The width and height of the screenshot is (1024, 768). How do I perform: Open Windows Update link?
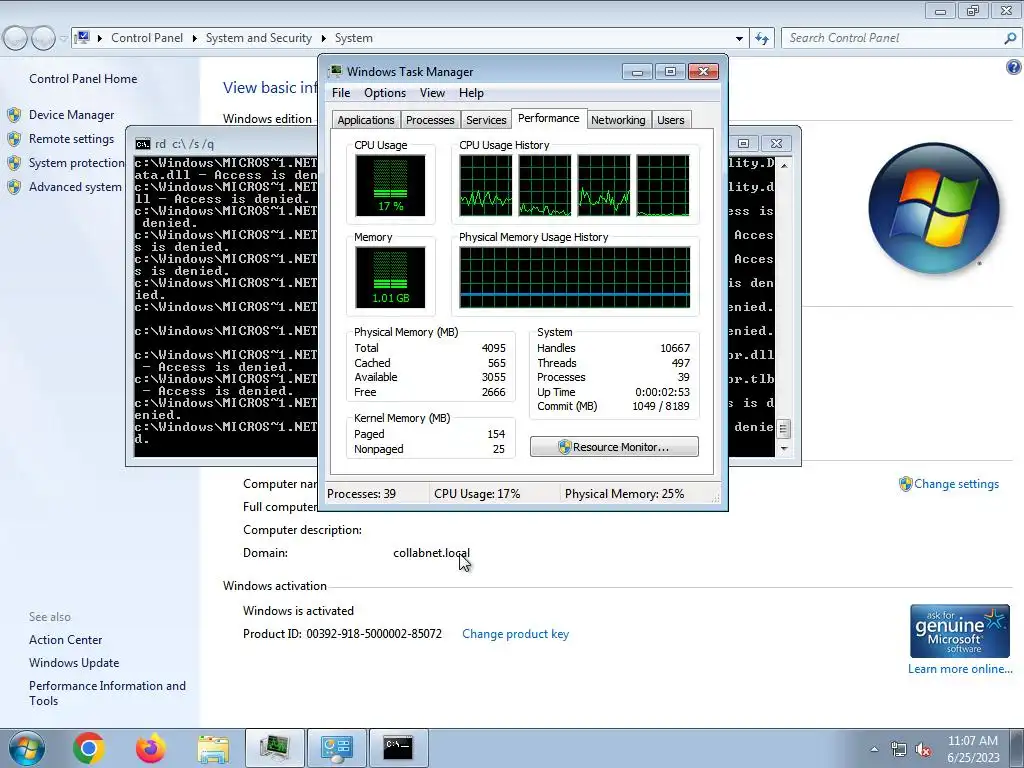pos(74,663)
